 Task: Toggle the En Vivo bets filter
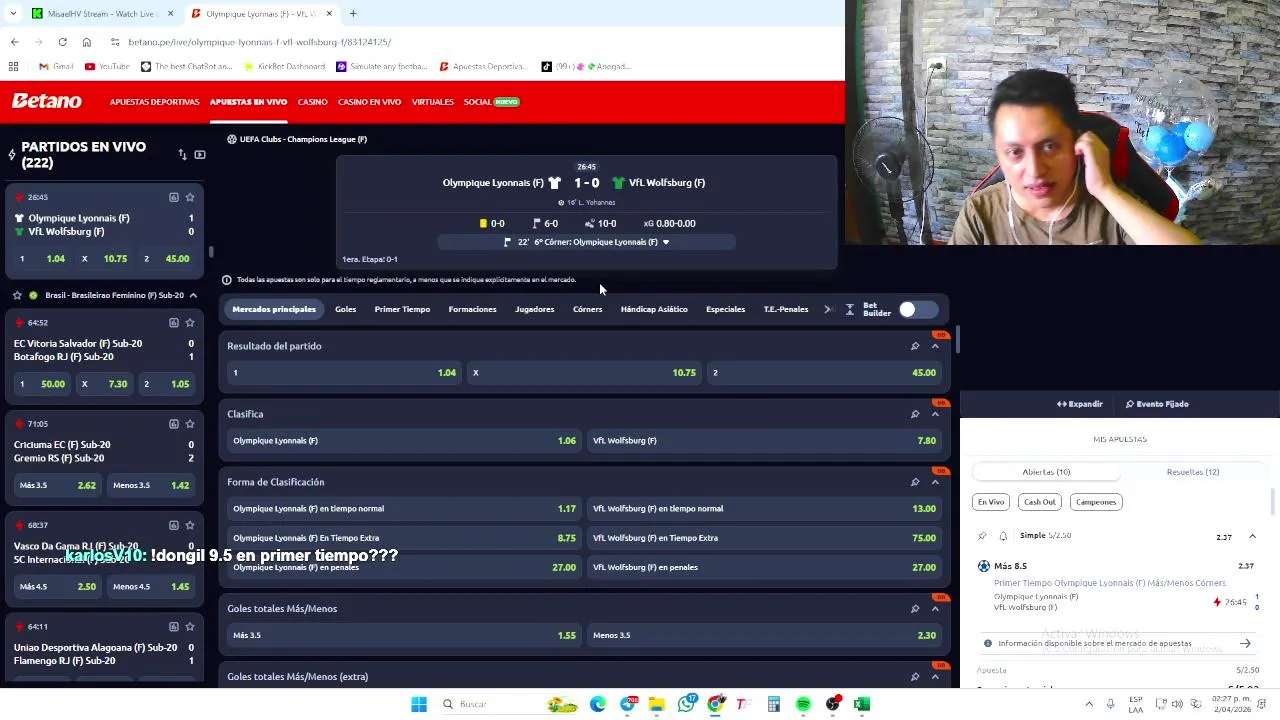coord(991,502)
